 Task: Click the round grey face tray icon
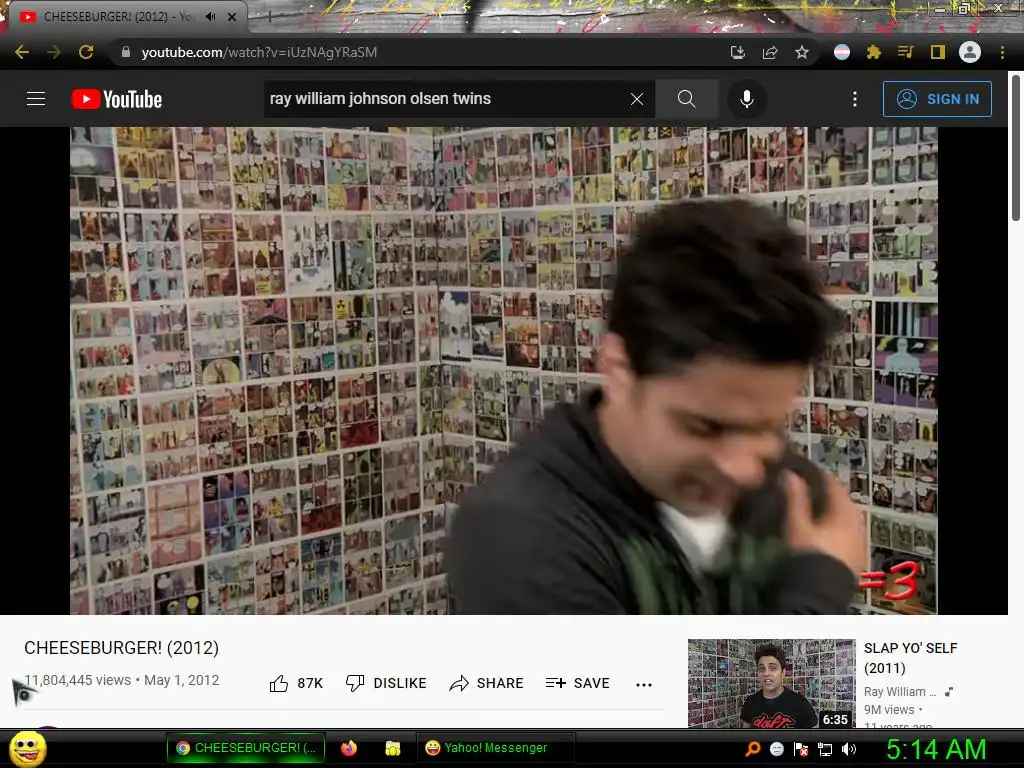click(776, 749)
